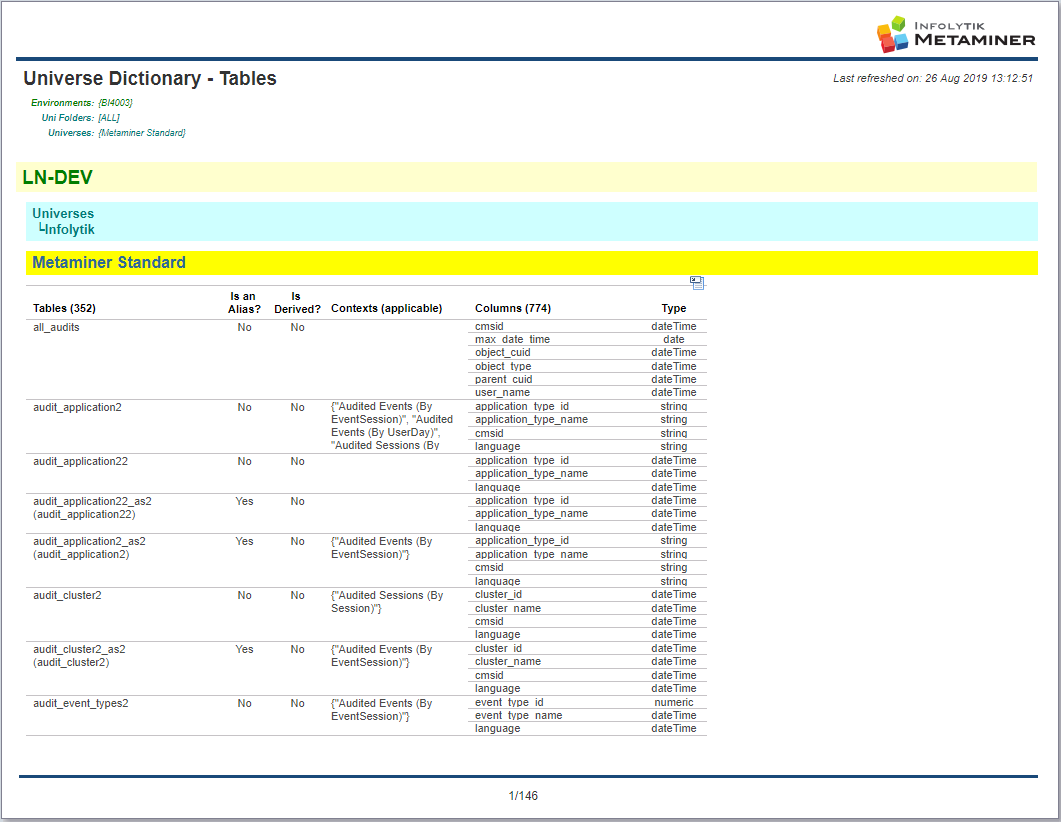
Task: Click the page indicator '1/146'
Action: tap(523, 796)
